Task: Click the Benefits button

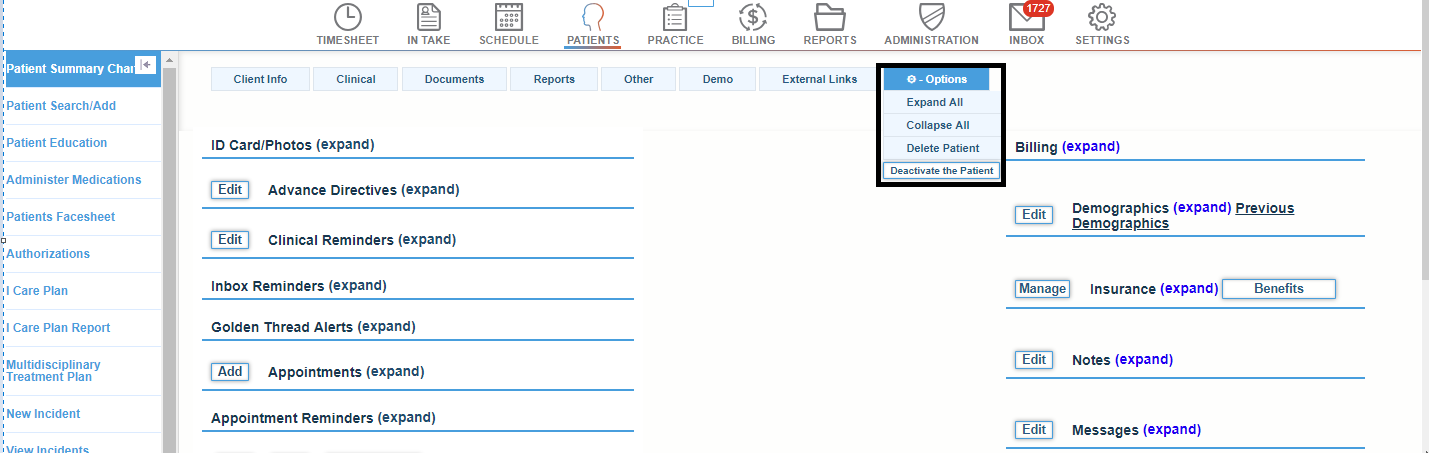Action: pos(1278,289)
